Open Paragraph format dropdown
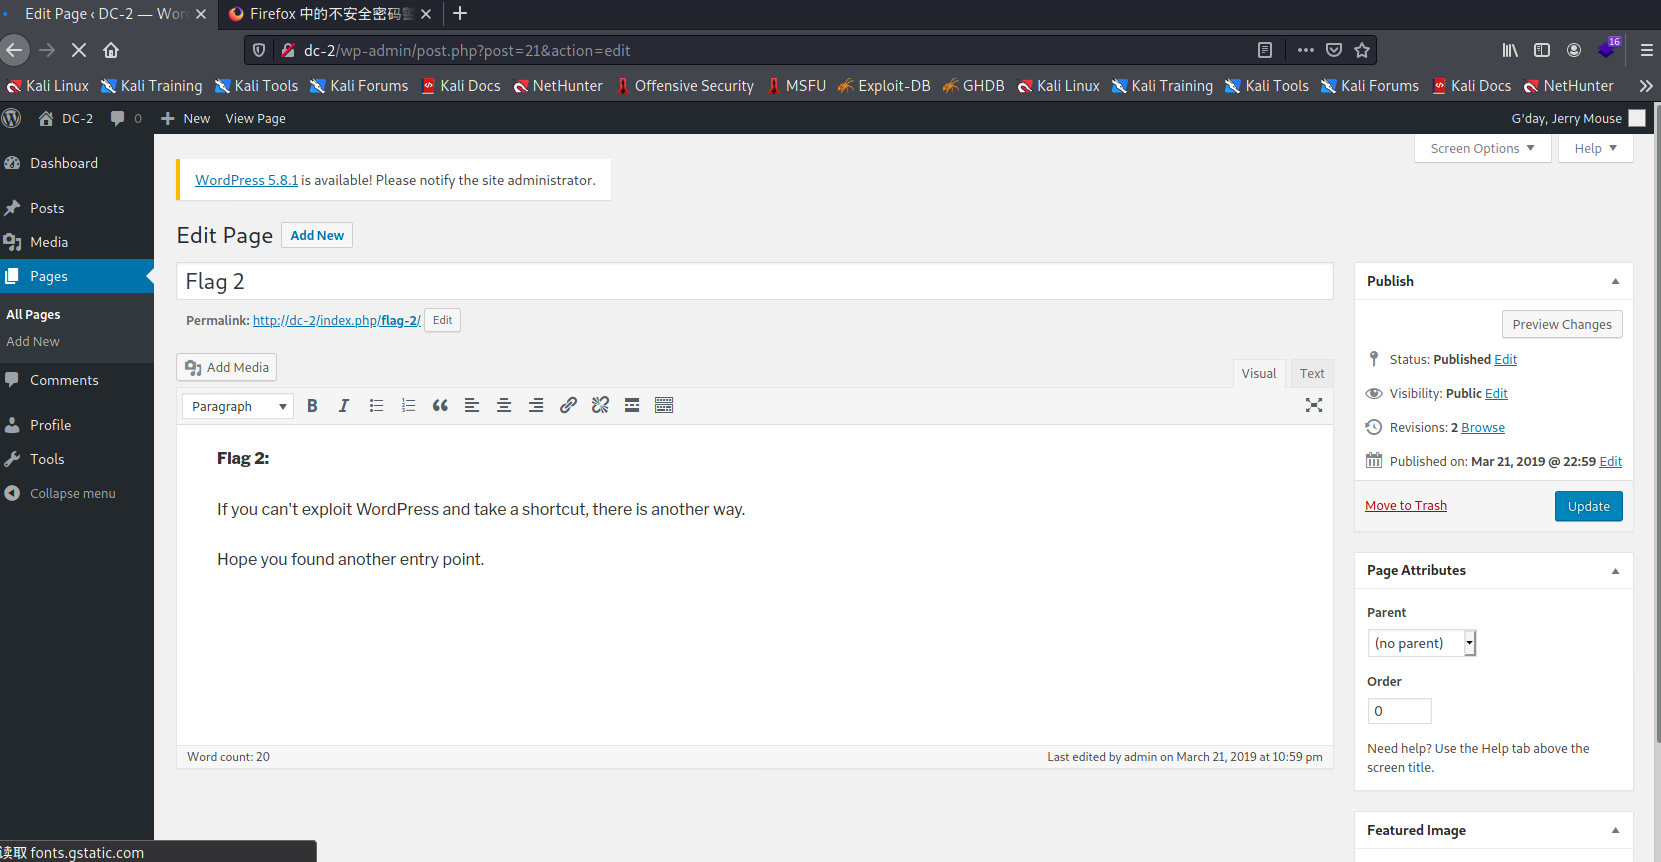Viewport: 1661px width, 862px height. click(x=238, y=406)
